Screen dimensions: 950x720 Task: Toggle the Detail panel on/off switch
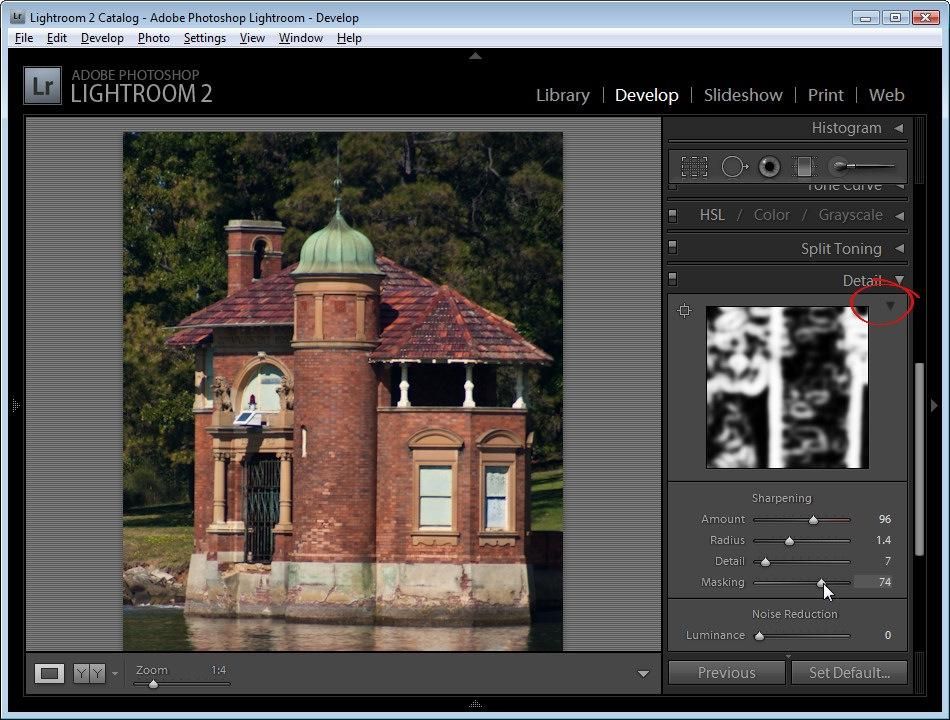tap(673, 280)
